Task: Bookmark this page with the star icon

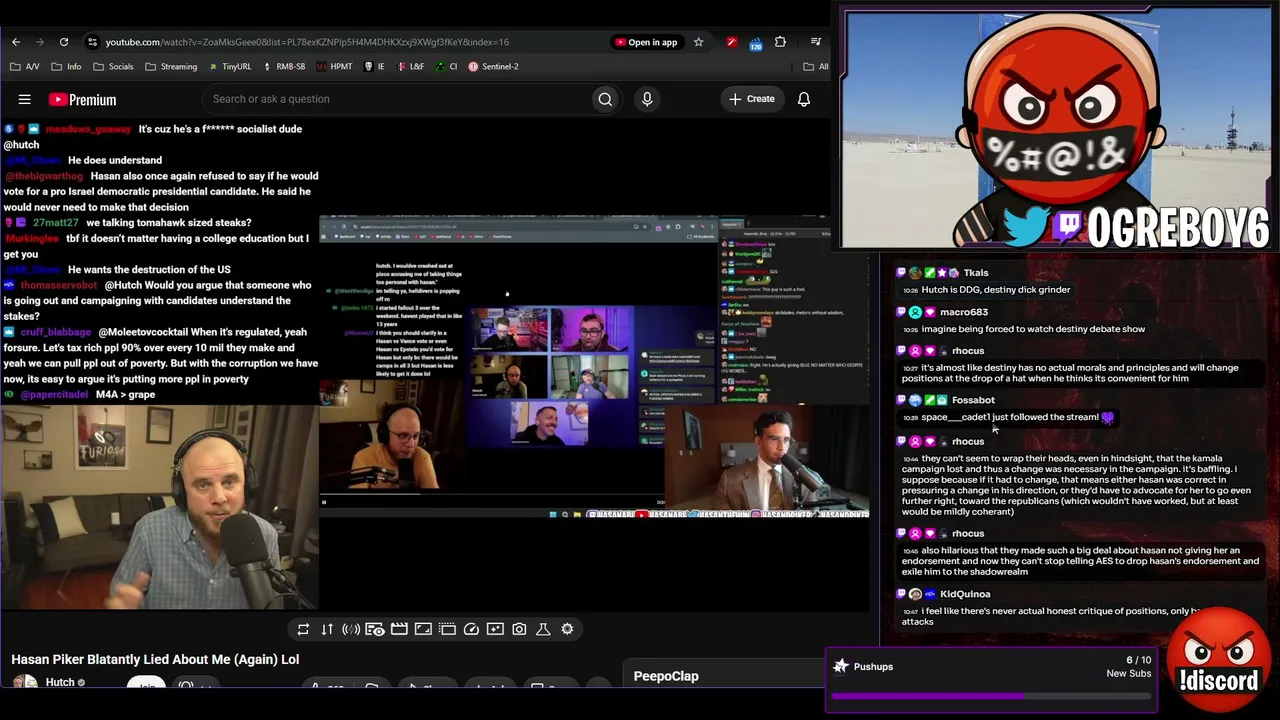Action: click(699, 42)
